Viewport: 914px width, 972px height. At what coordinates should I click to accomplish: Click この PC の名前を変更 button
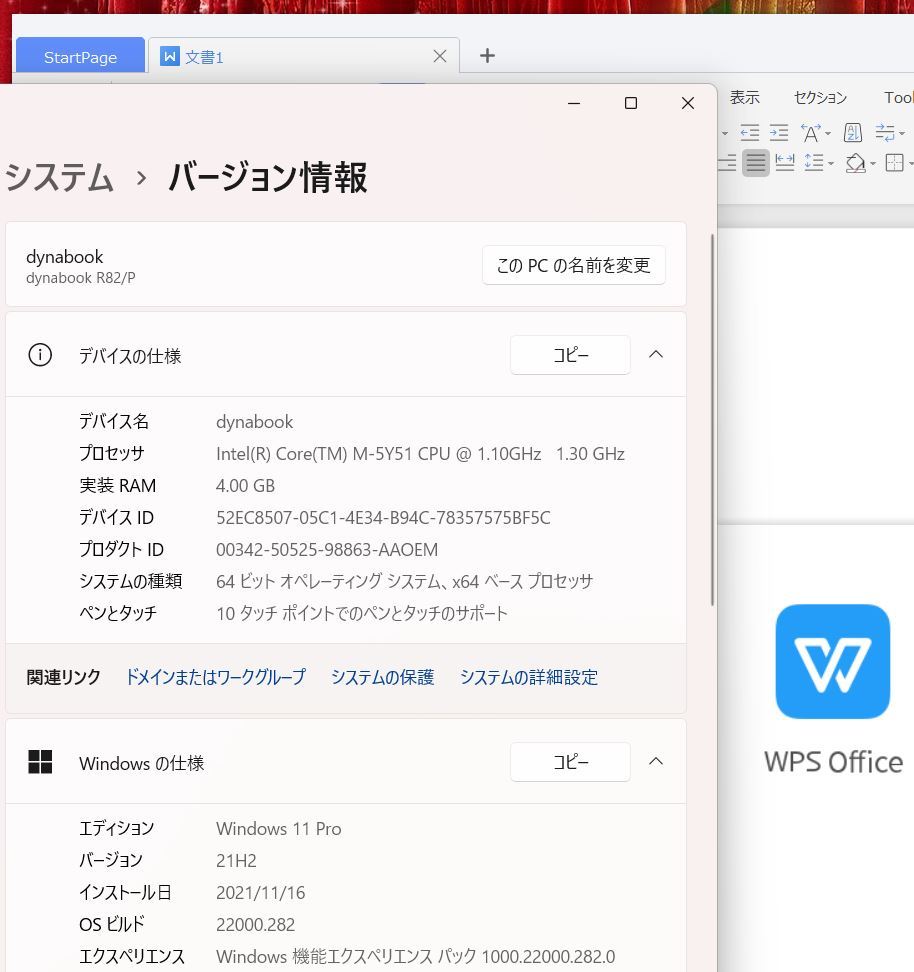574,265
